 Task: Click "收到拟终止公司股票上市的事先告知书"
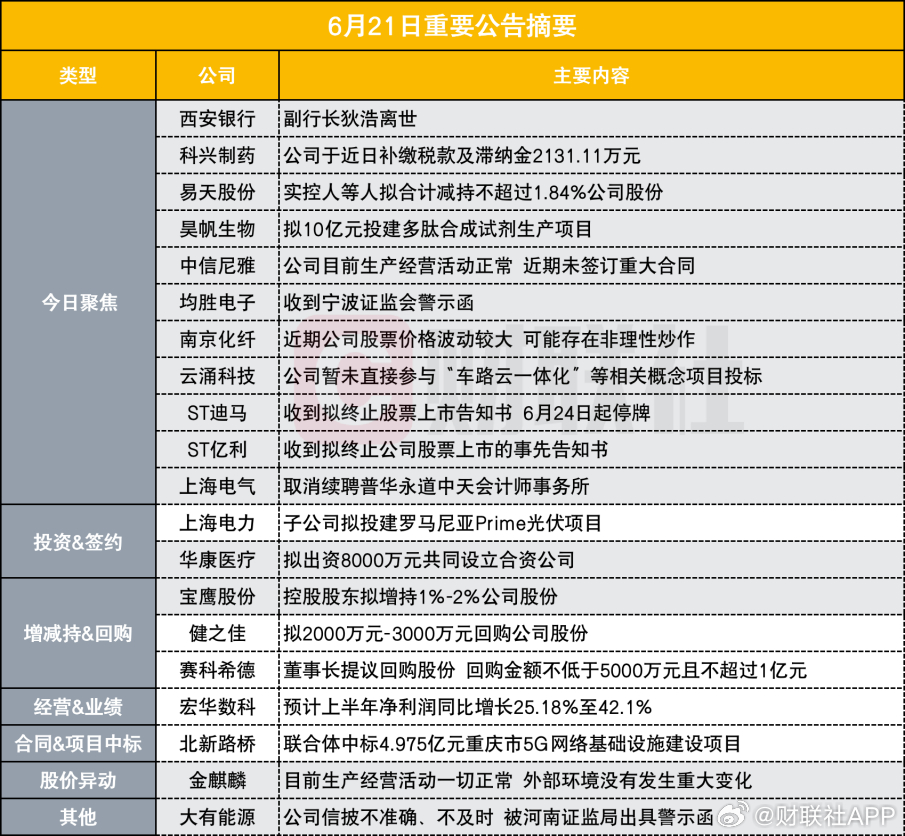click(x=446, y=450)
